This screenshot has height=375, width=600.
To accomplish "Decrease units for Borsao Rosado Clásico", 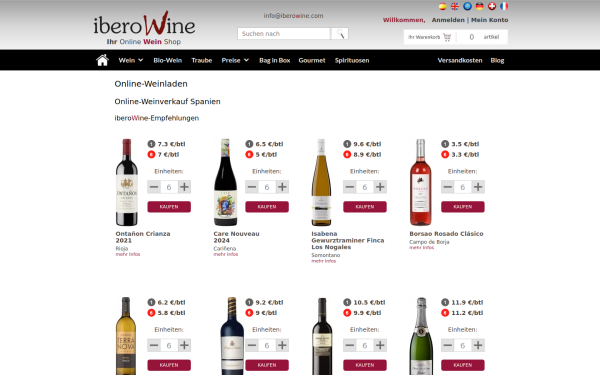I will click(448, 187).
